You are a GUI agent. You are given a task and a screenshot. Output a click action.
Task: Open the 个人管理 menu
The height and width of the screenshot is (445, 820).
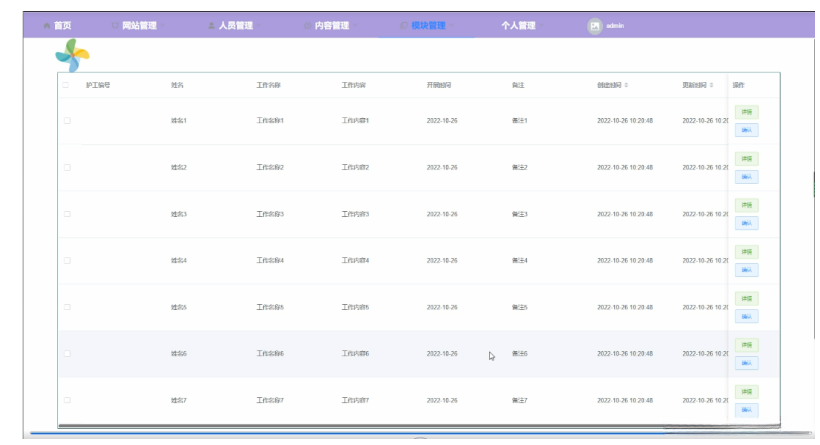click(x=518, y=26)
